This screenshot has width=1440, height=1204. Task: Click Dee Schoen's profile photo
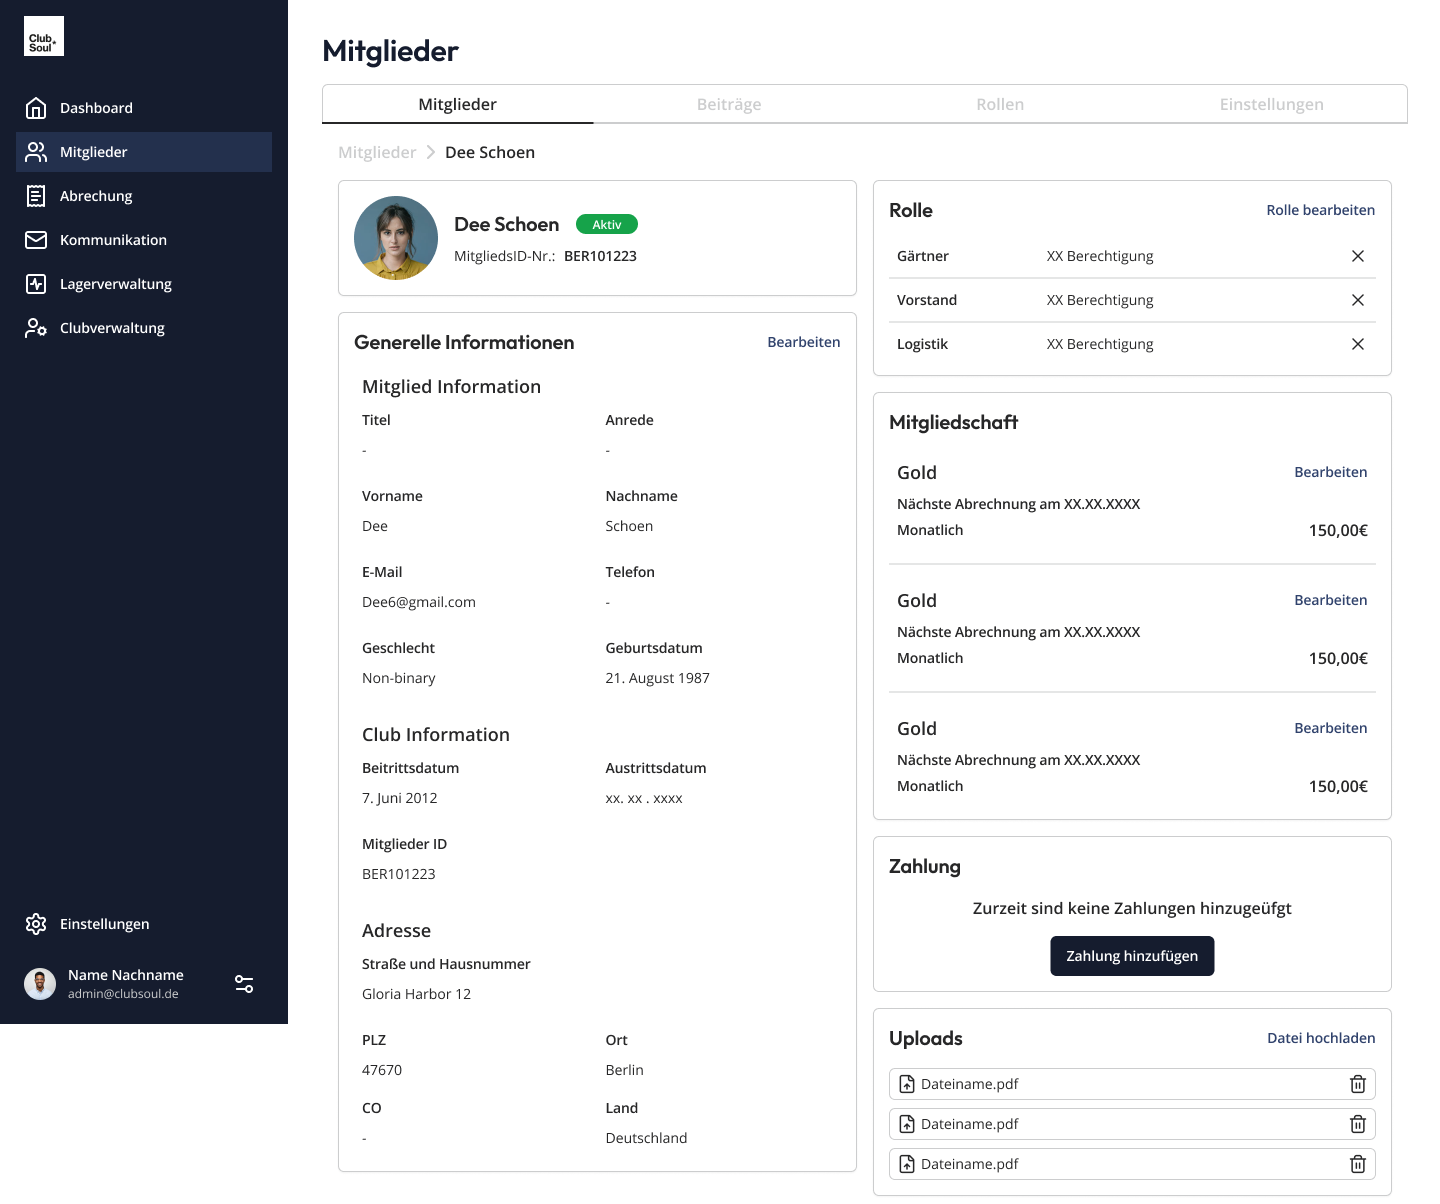click(x=396, y=238)
